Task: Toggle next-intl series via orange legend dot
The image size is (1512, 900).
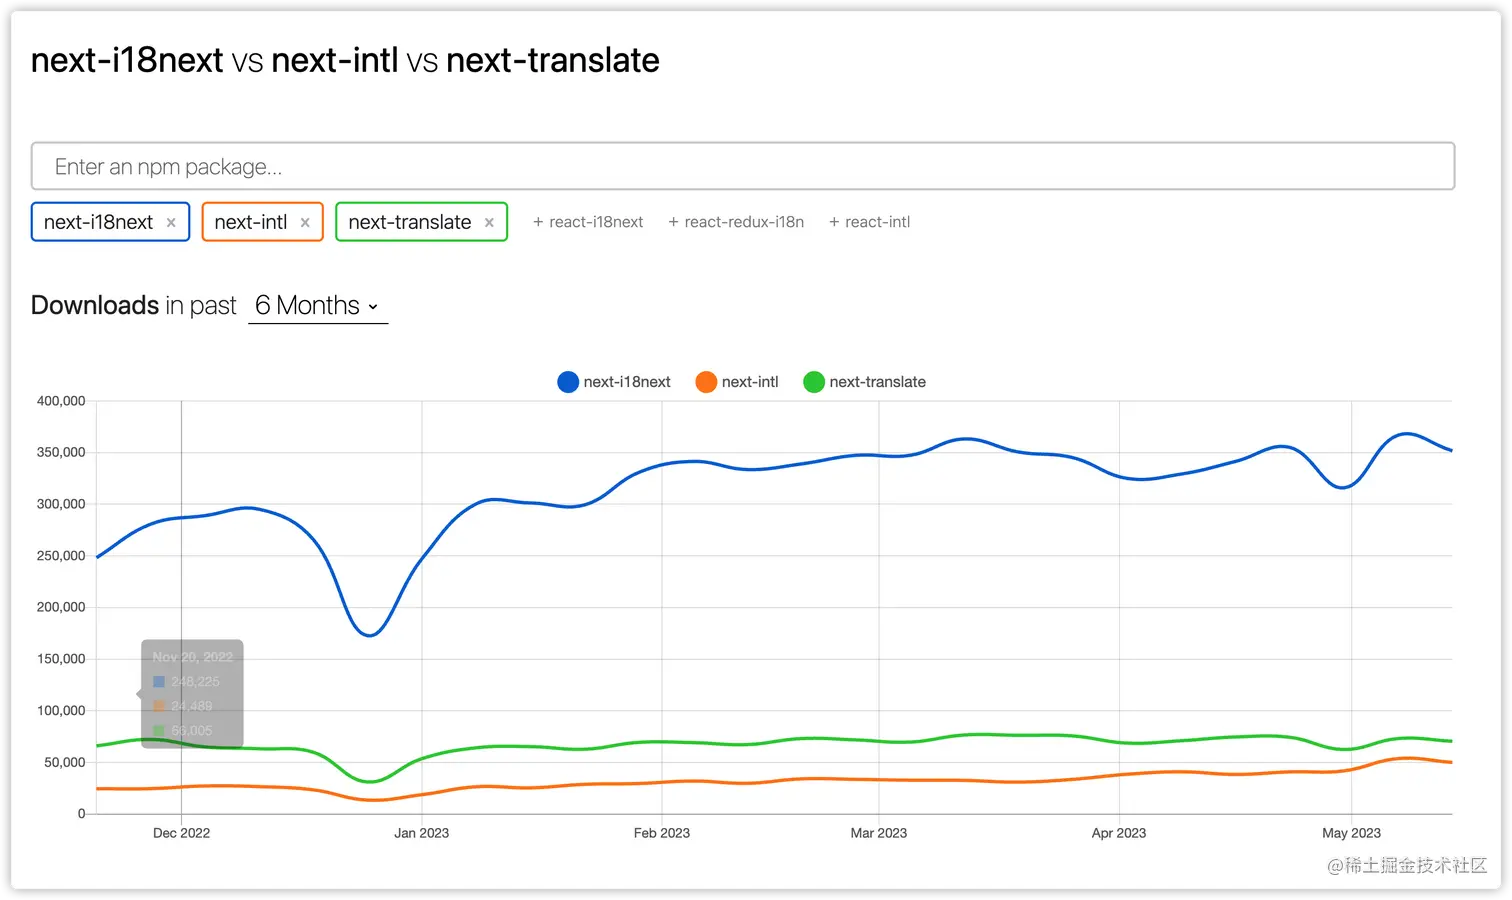Action: click(x=706, y=382)
